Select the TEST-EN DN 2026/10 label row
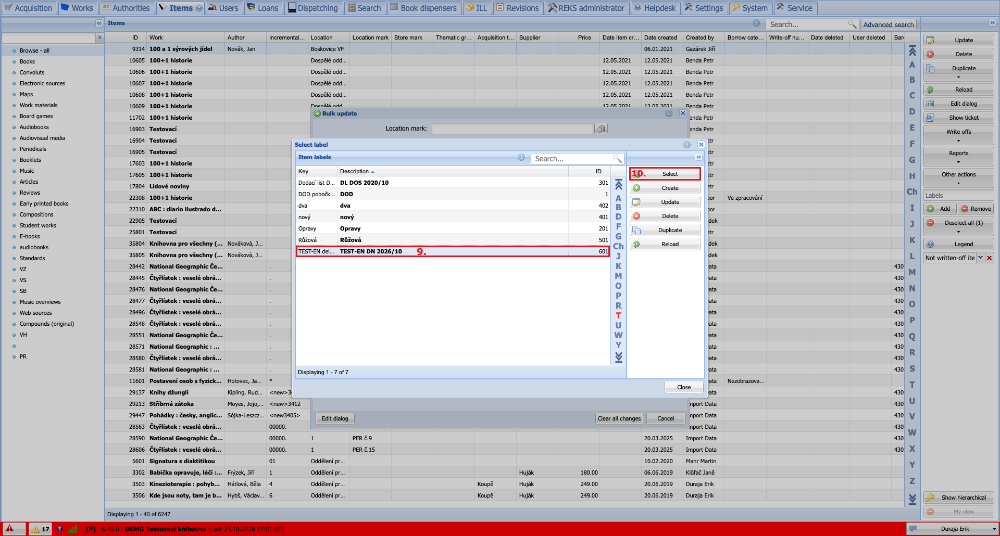The width and height of the screenshot is (1000, 536). 452,251
